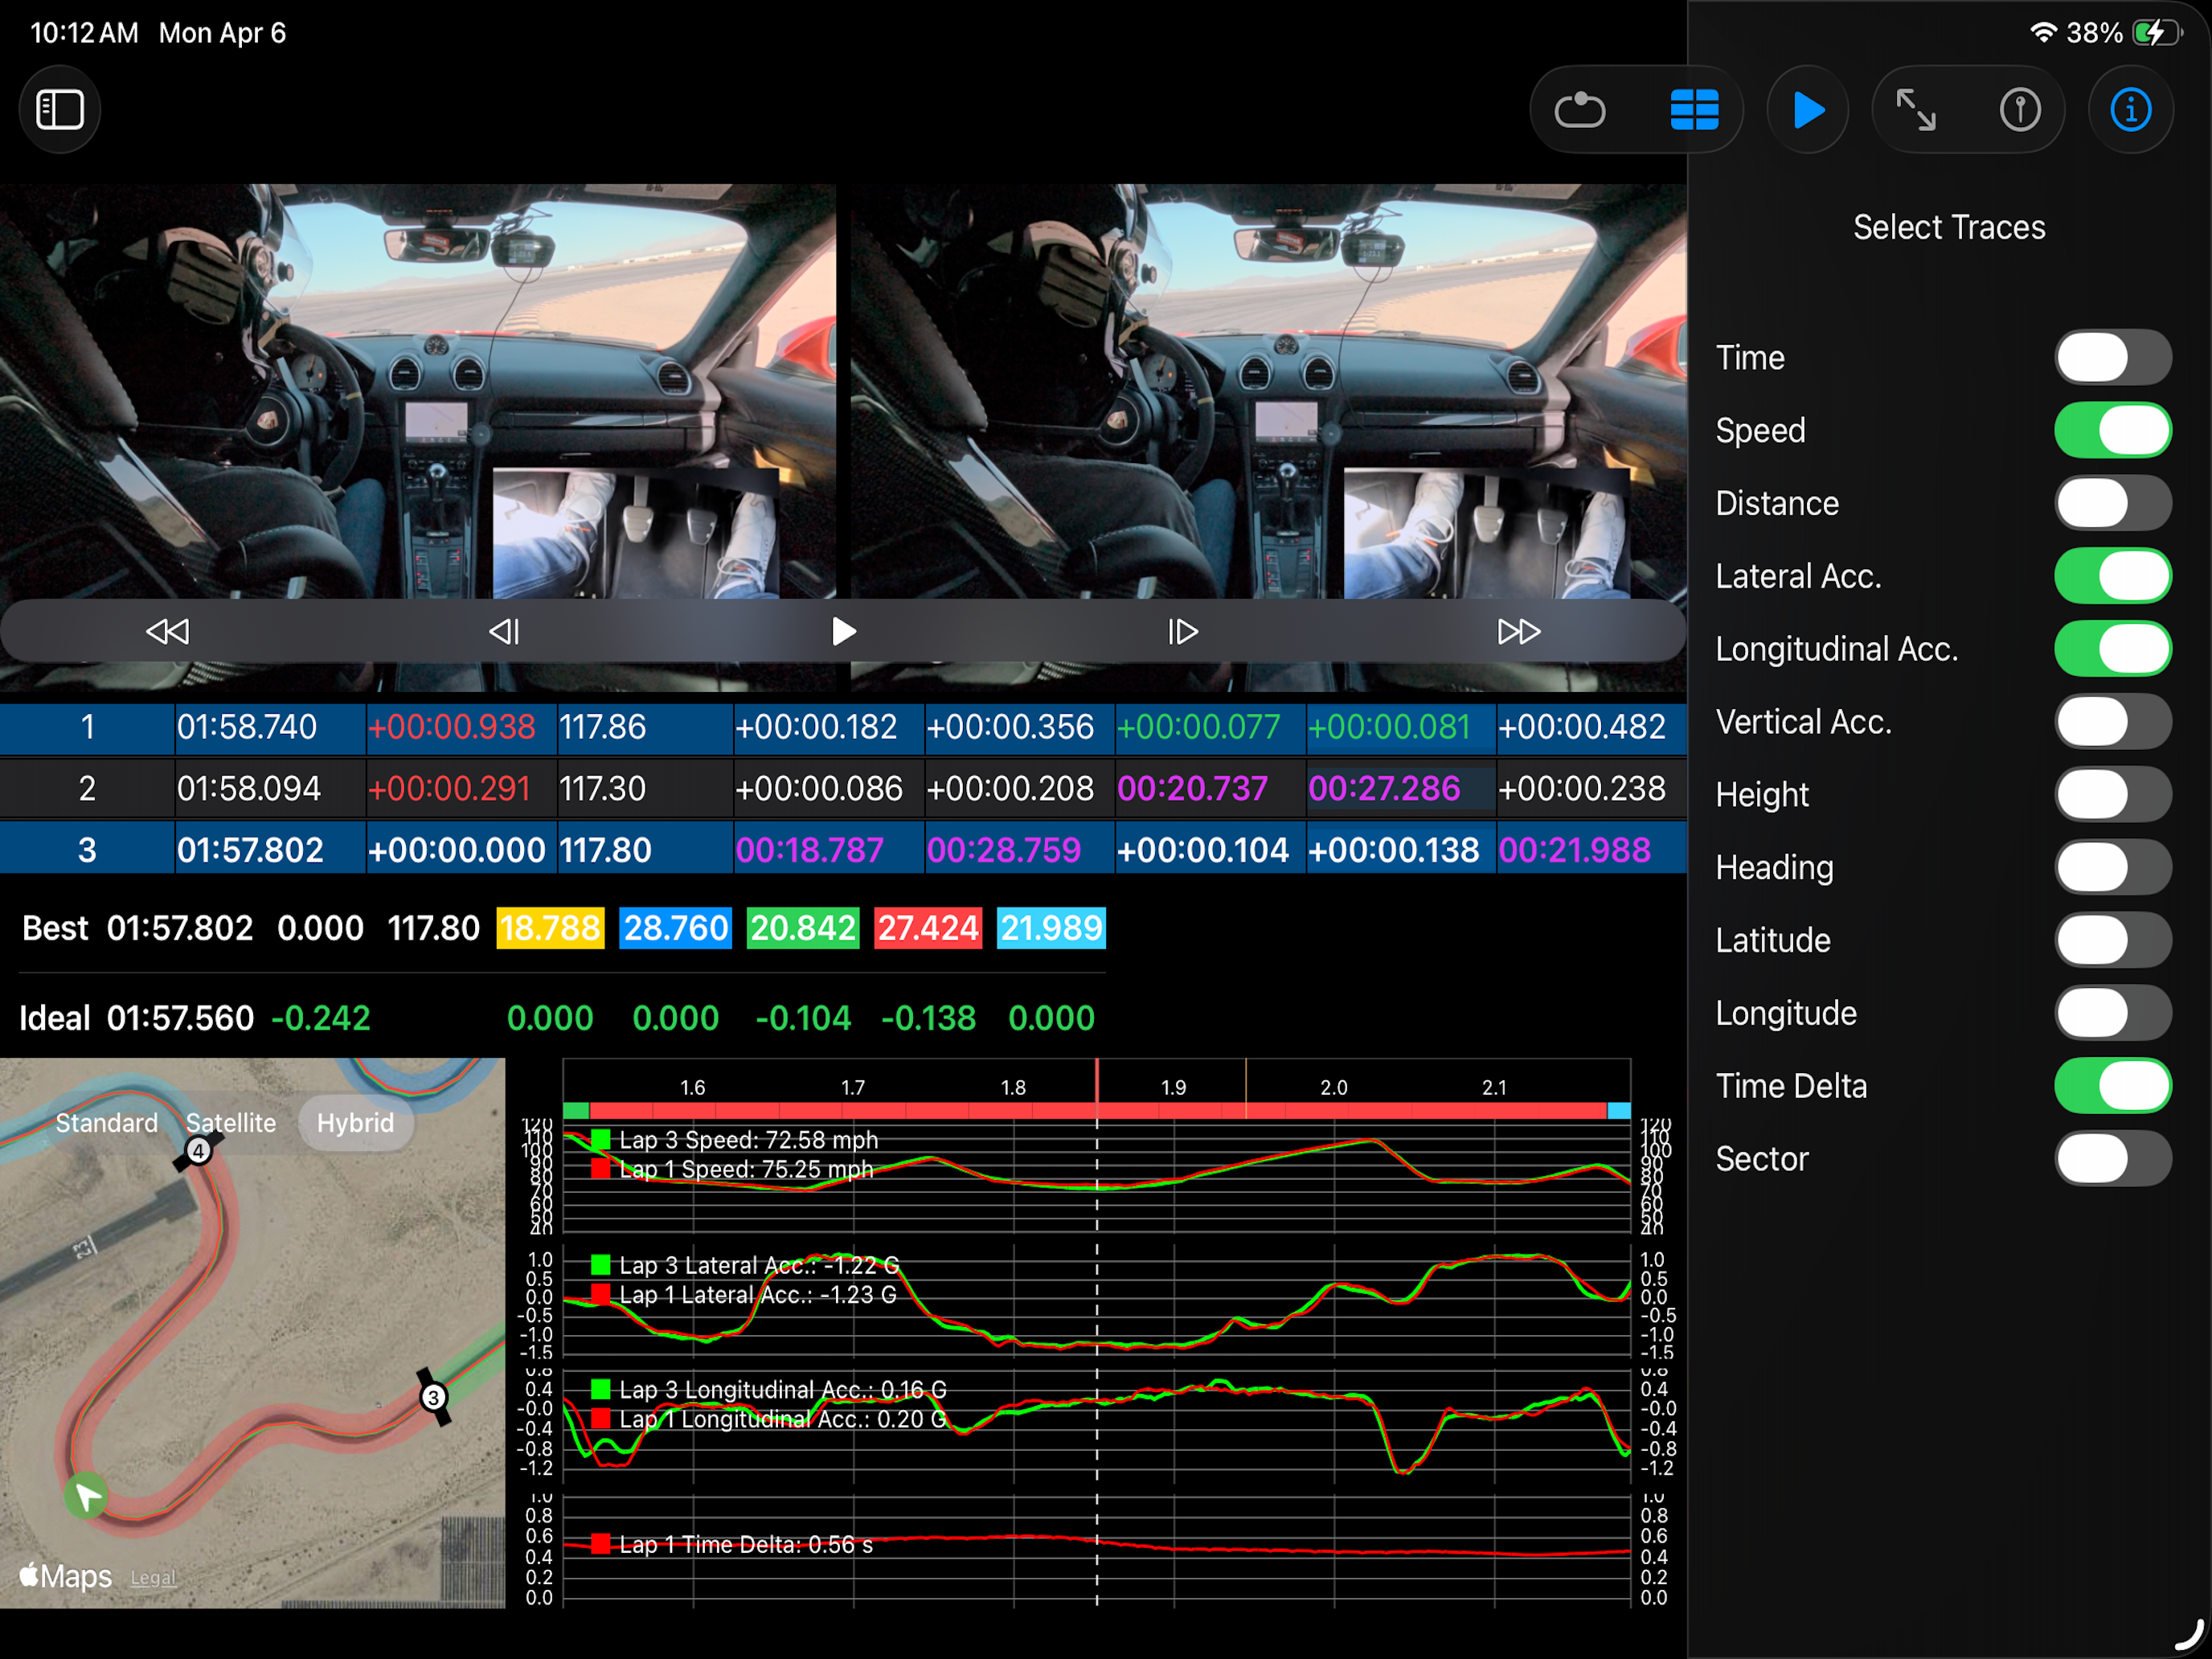Turn off Longitudinal Acc. trace

2112,649
